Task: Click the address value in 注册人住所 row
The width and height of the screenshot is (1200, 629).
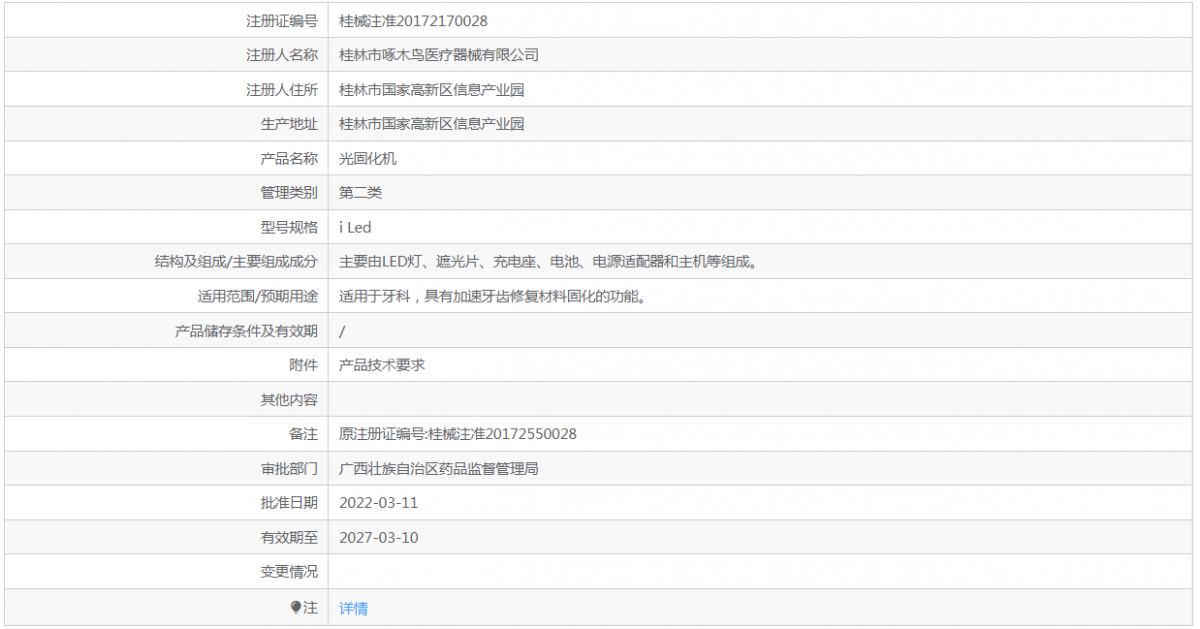Action: (432, 90)
